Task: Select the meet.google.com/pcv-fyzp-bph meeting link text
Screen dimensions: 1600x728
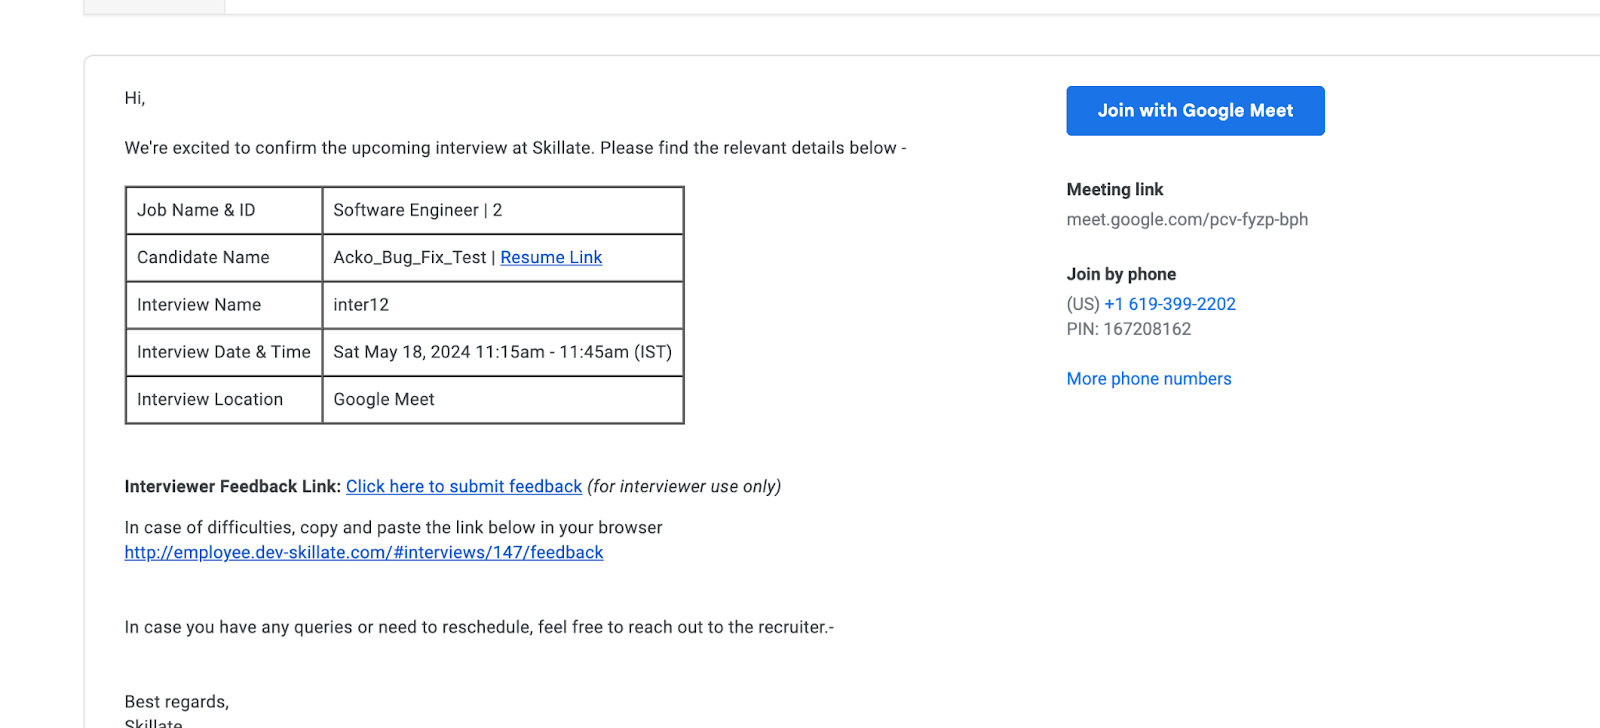Action: tap(1187, 220)
